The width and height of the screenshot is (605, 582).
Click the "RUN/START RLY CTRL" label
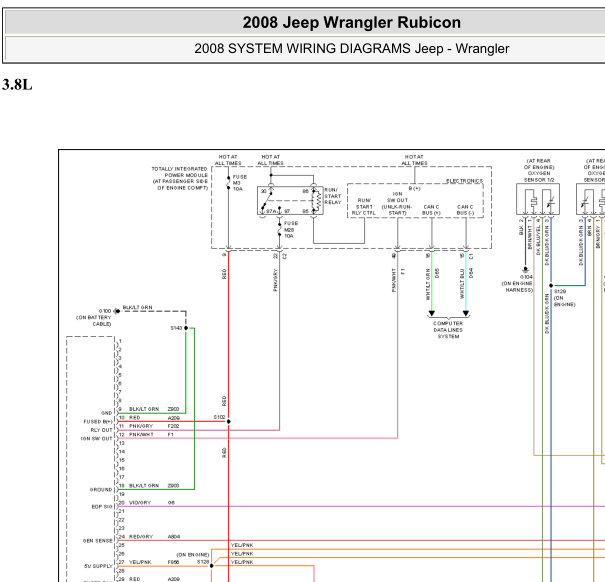(x=364, y=206)
